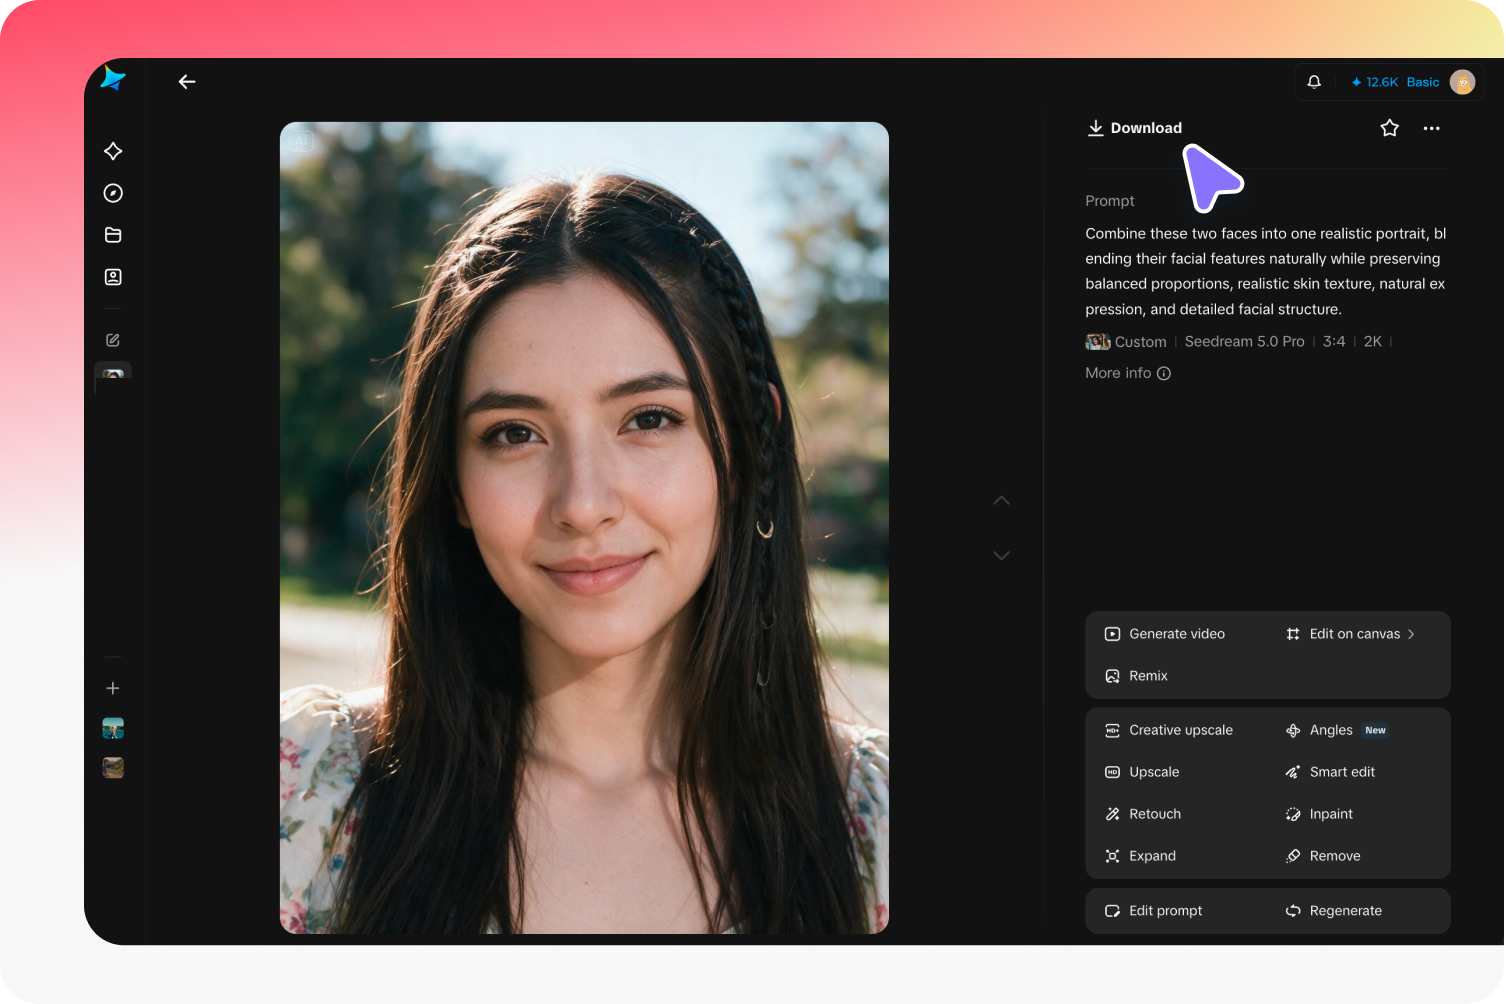Screen dimensions: 1506x1004
Task: Open the three-dot more options menu
Action: click(x=1431, y=128)
